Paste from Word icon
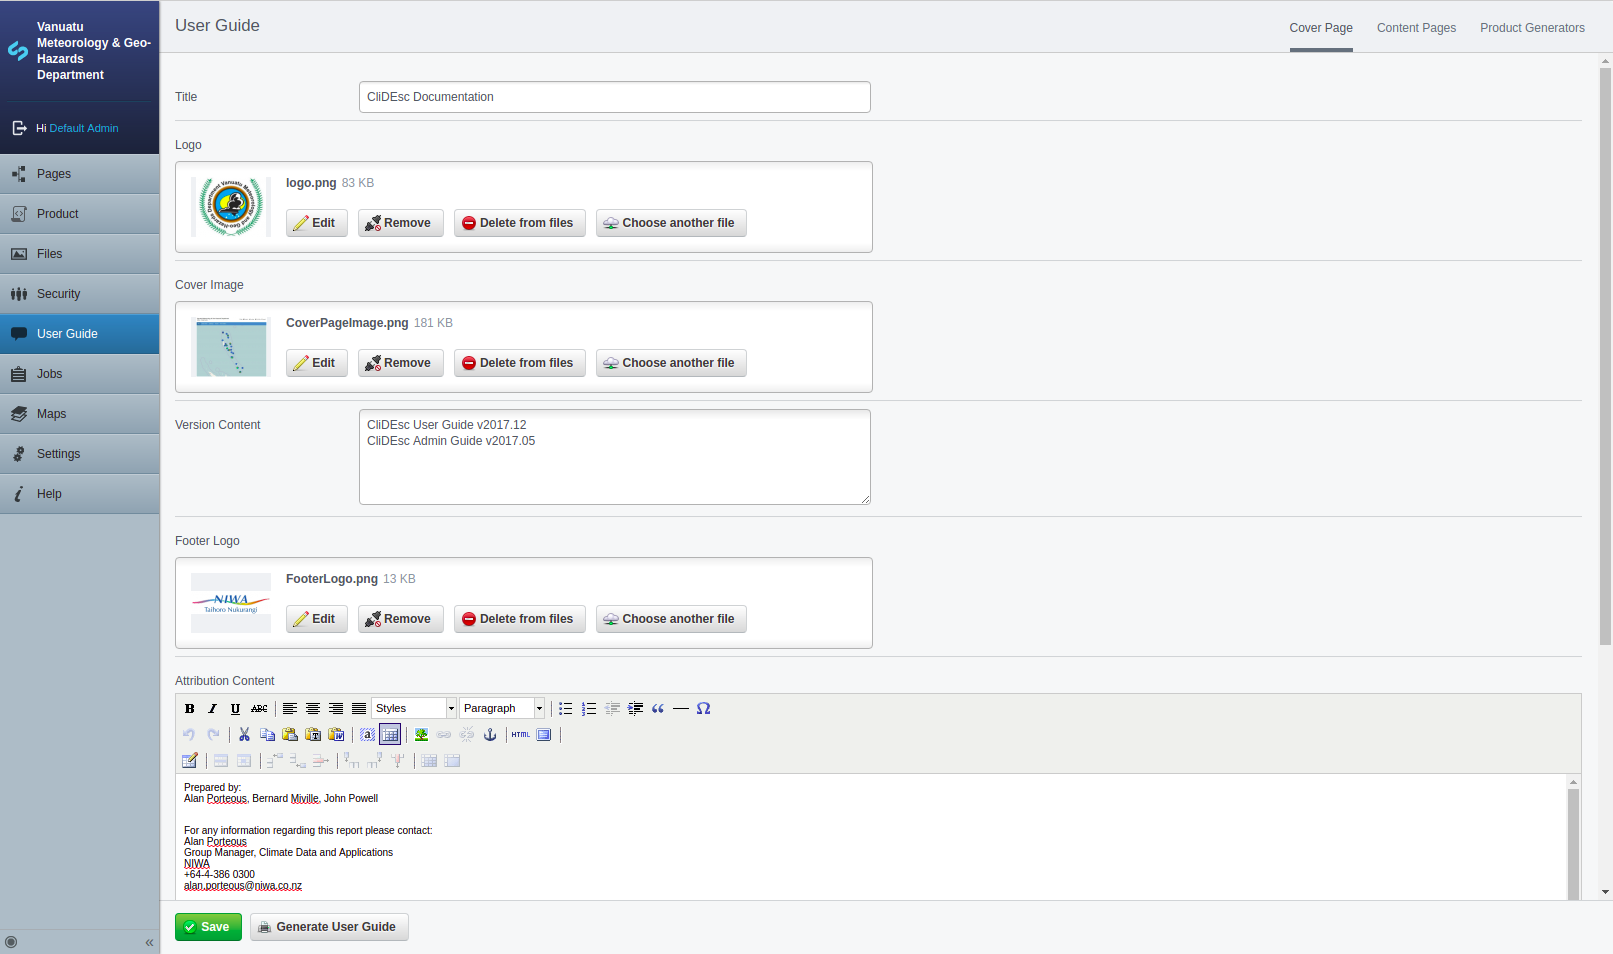The width and height of the screenshot is (1613, 954). pyautogui.click(x=336, y=735)
